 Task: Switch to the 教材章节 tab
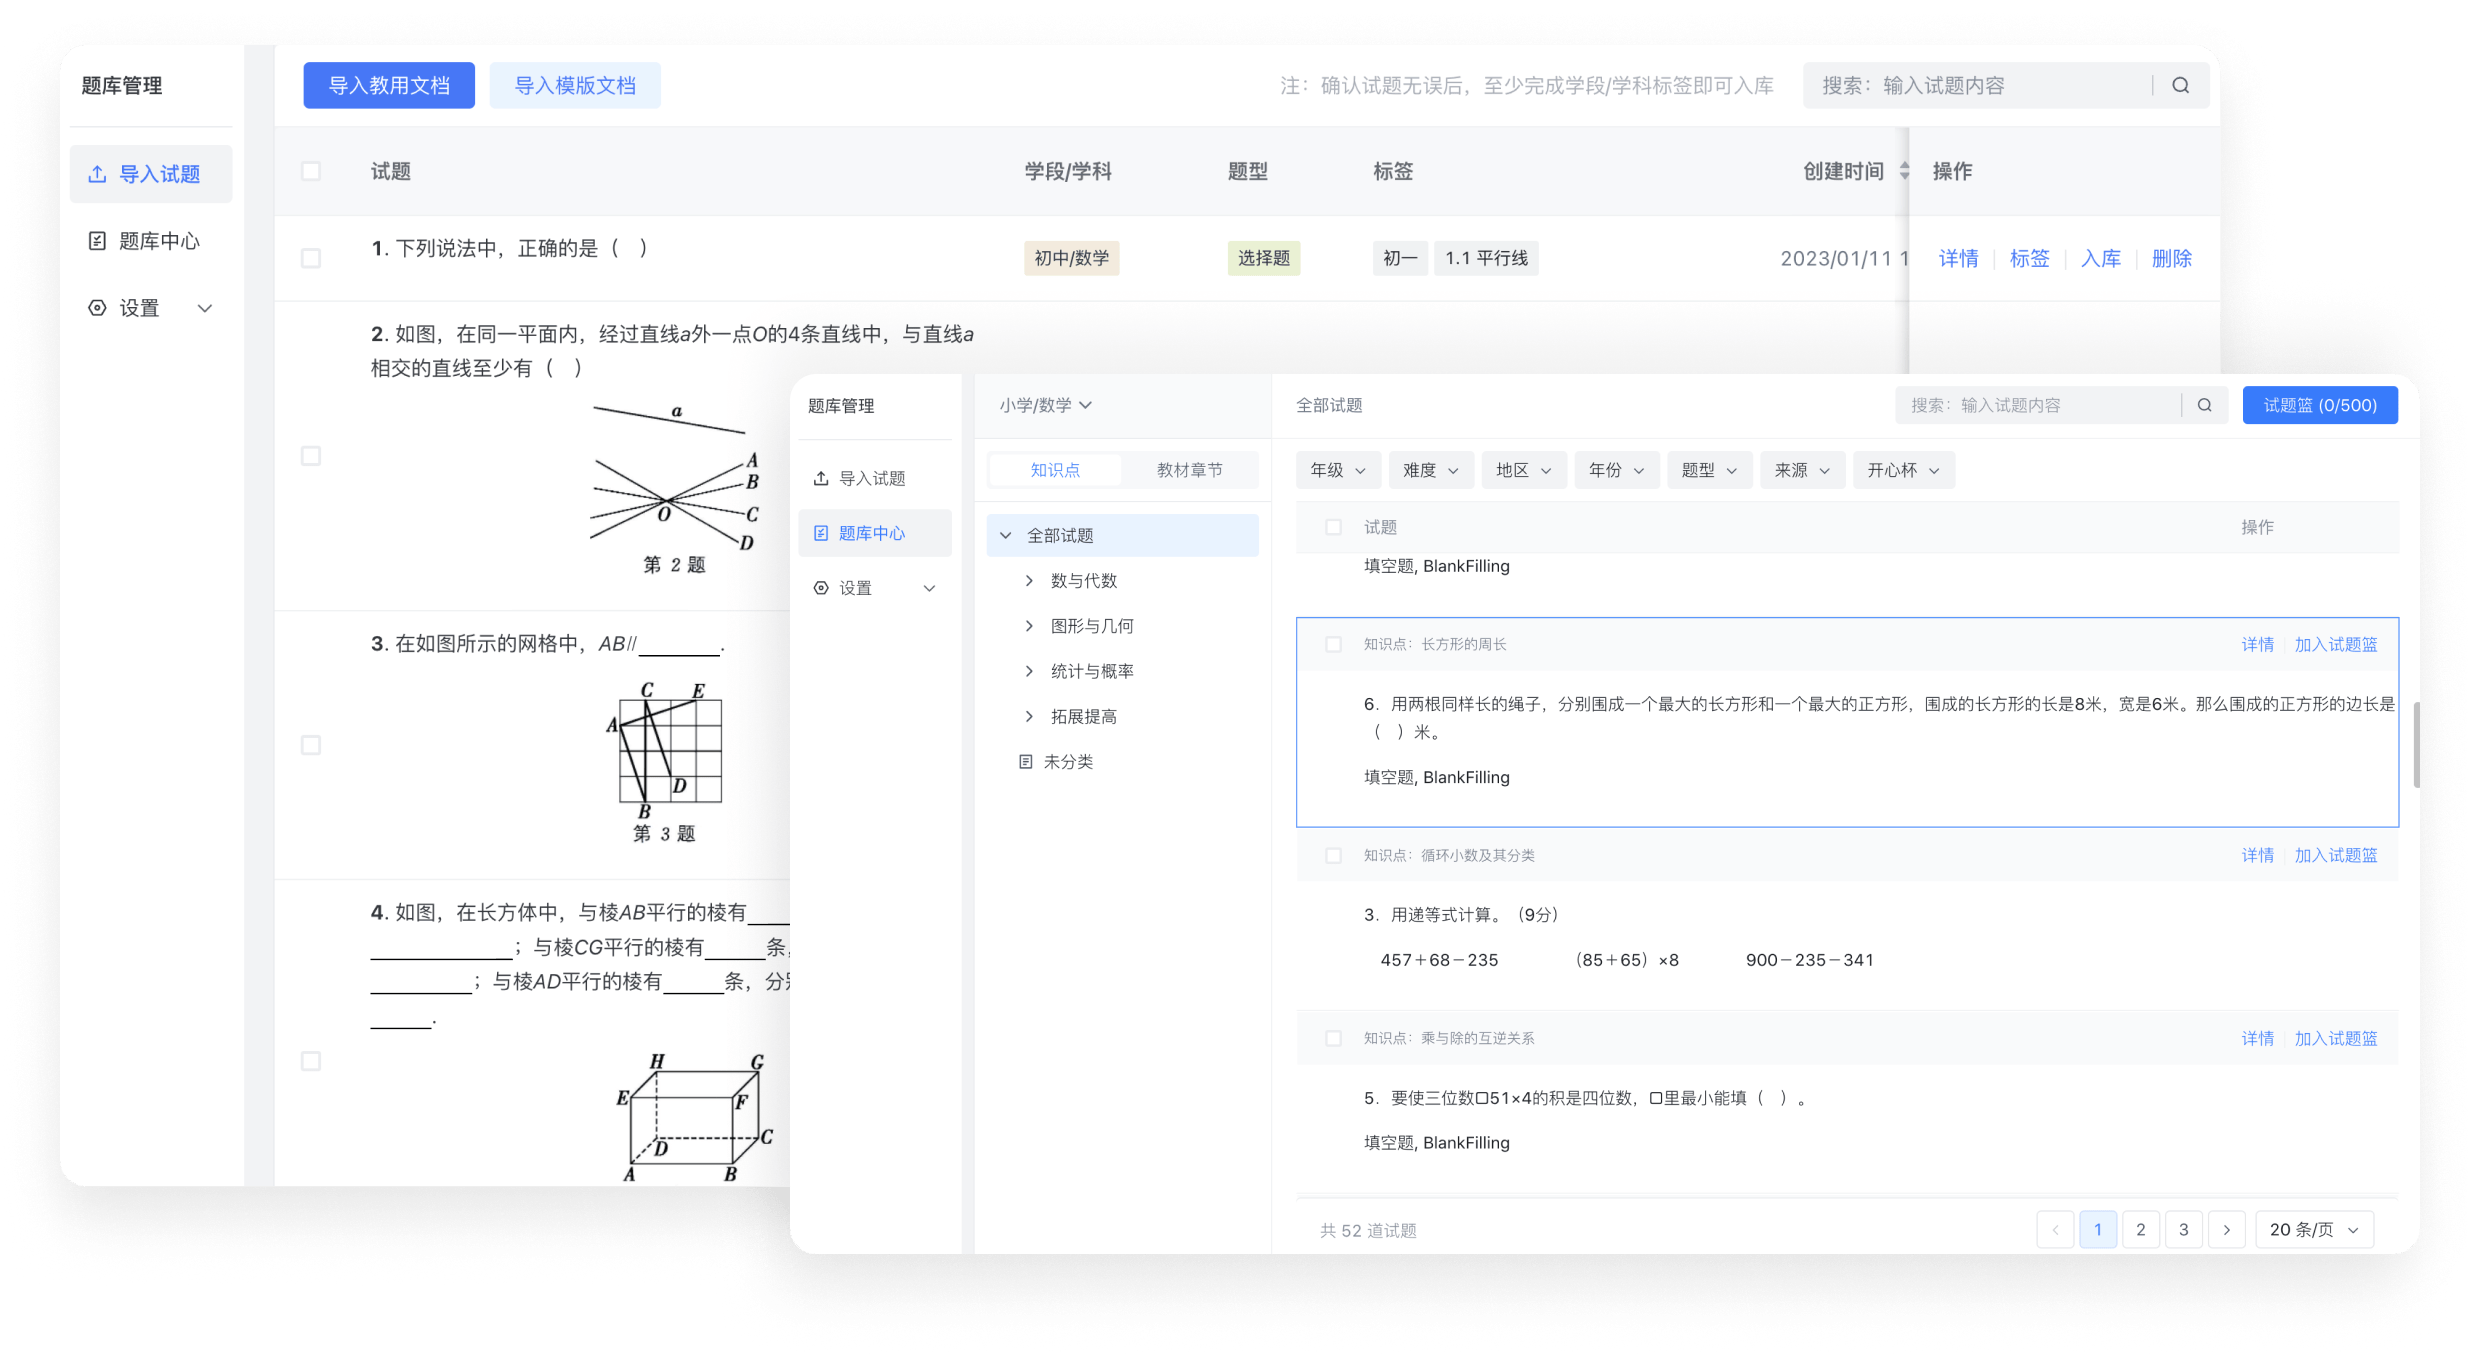pyautogui.click(x=1189, y=470)
